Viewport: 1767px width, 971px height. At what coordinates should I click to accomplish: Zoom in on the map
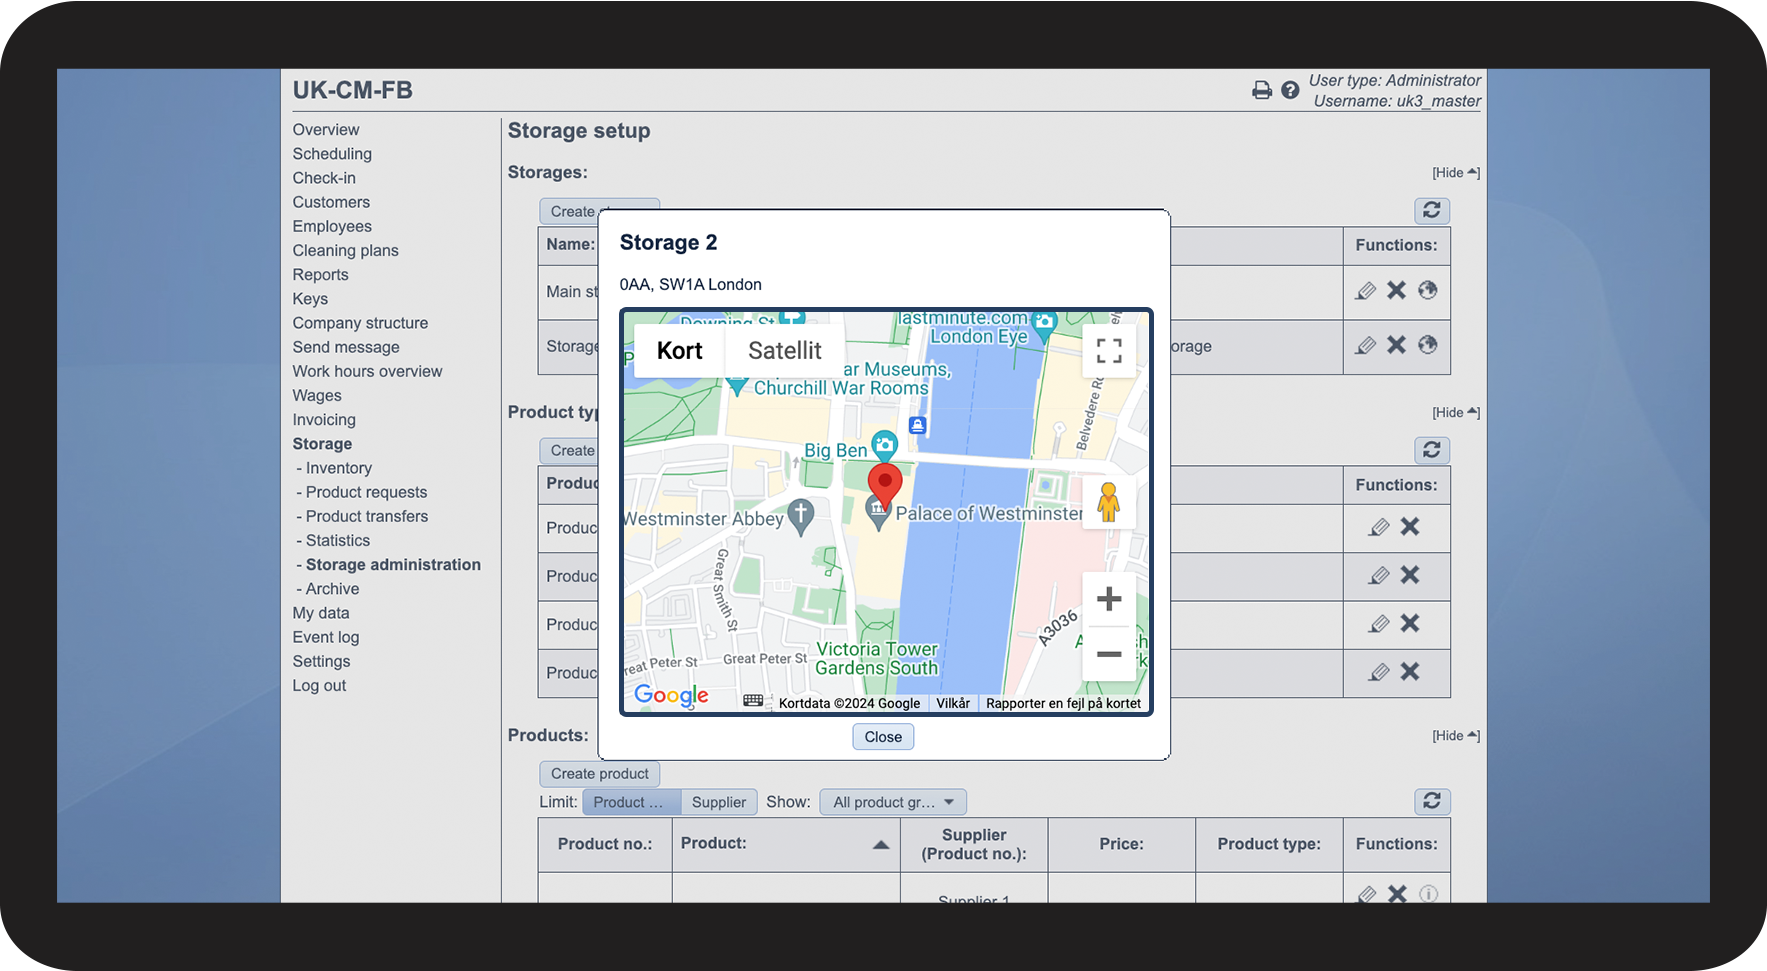click(x=1108, y=599)
